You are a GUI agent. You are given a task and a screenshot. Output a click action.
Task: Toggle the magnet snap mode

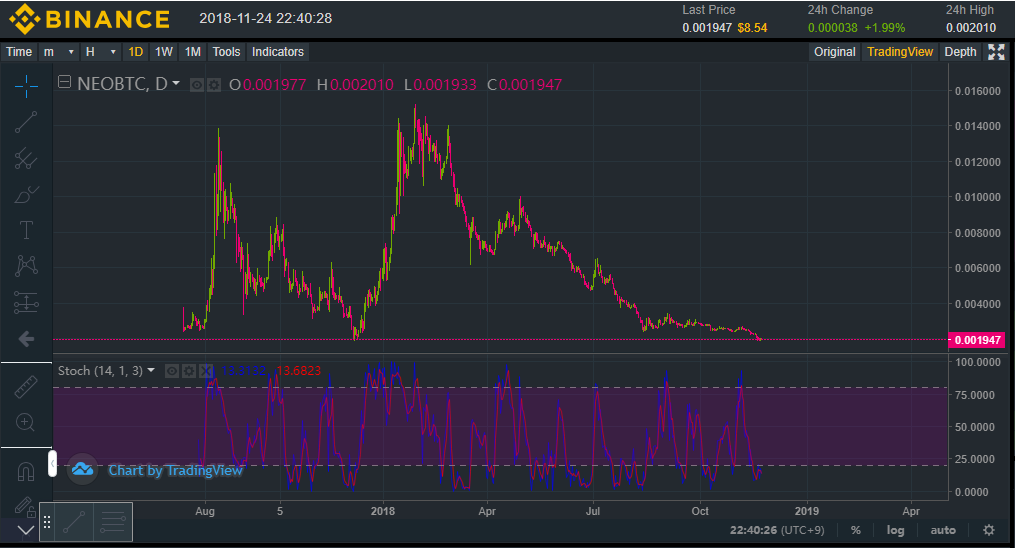(x=26, y=470)
